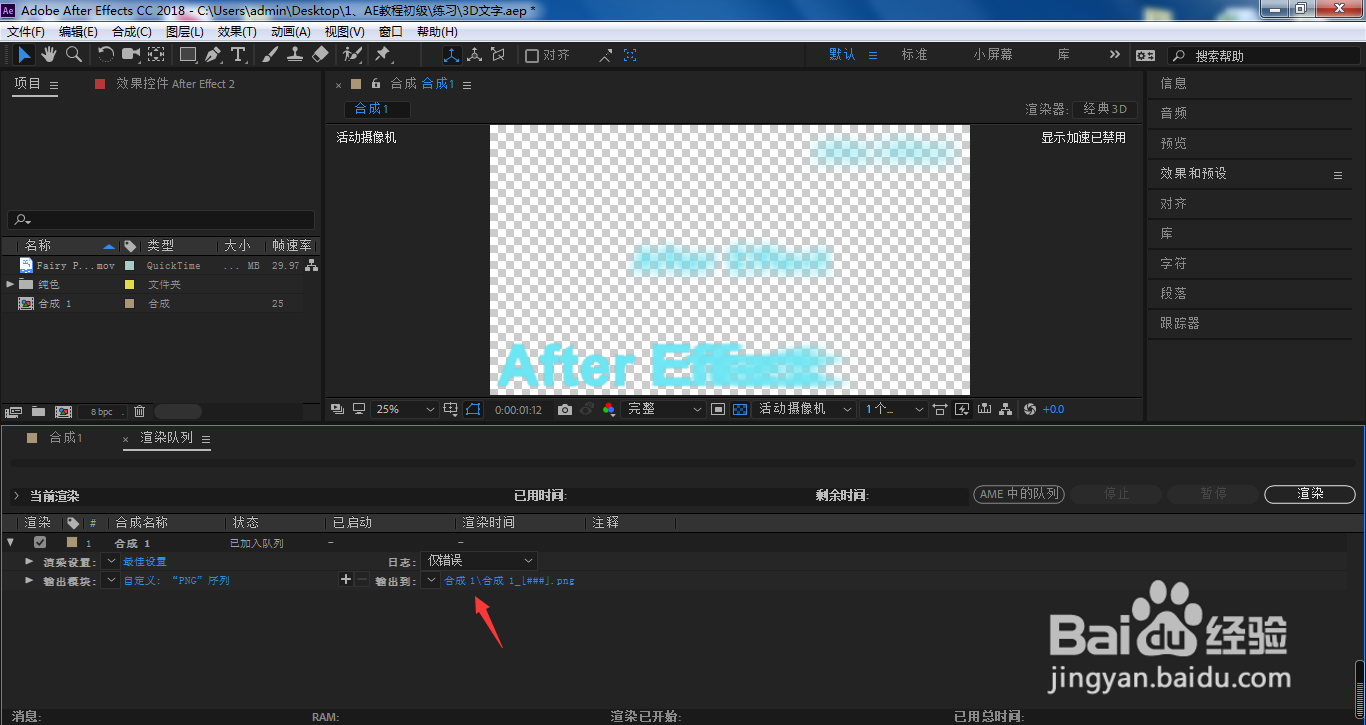This screenshot has height=725, width=1366.
Task: Open the 渲染设置 preset dropdown arrow
Action: click(110, 561)
